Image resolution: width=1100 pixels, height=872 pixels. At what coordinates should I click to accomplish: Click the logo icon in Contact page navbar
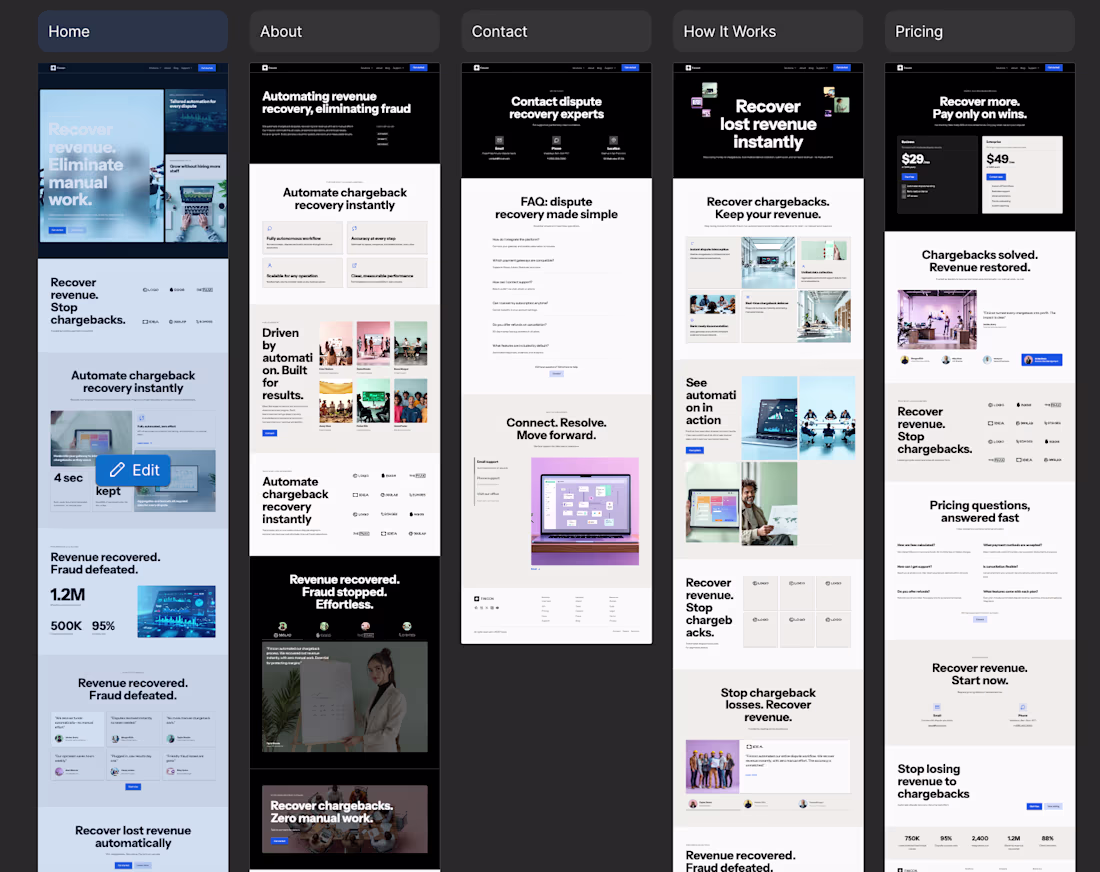(477, 68)
